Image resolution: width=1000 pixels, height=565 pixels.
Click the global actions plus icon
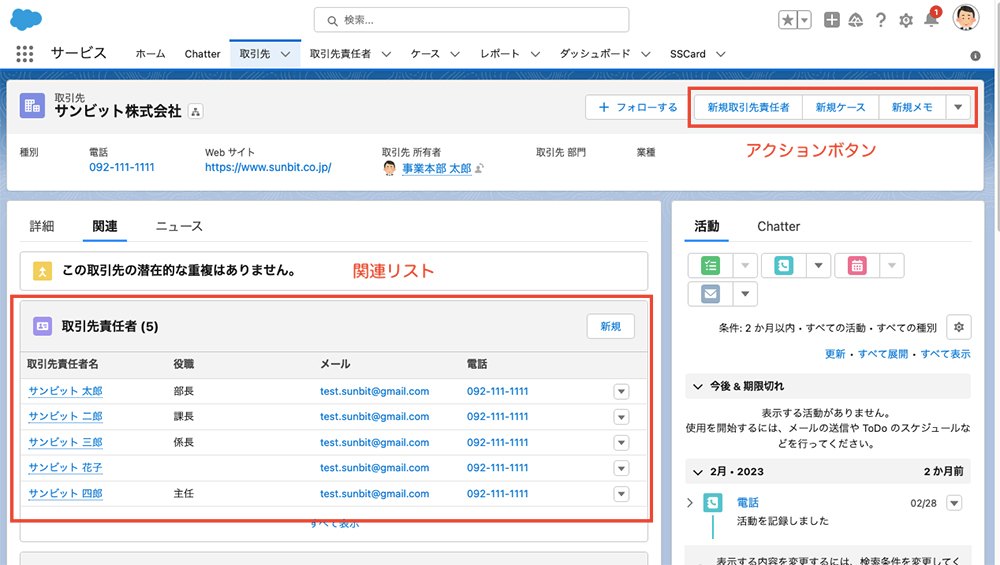coord(832,20)
